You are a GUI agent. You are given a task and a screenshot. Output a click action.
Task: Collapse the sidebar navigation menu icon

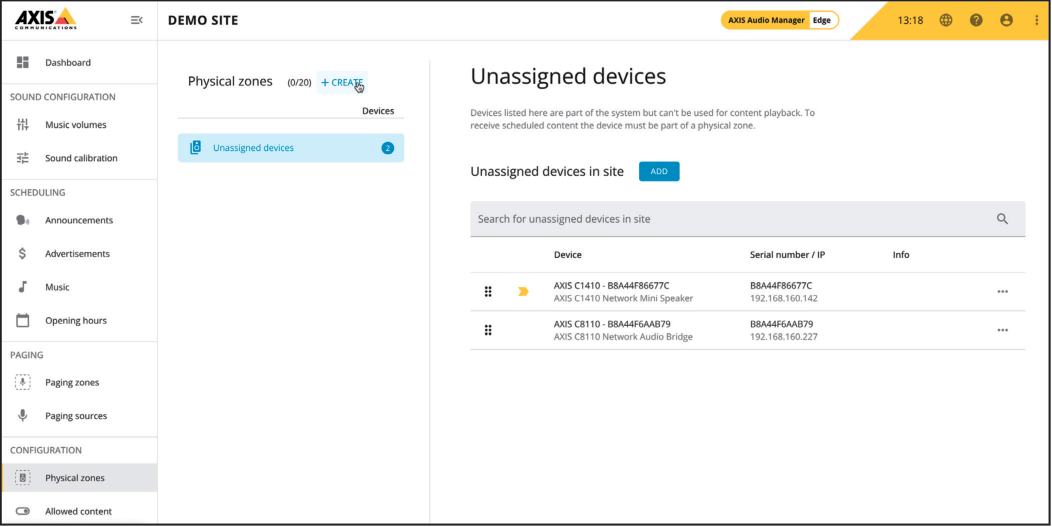pyautogui.click(x=137, y=20)
